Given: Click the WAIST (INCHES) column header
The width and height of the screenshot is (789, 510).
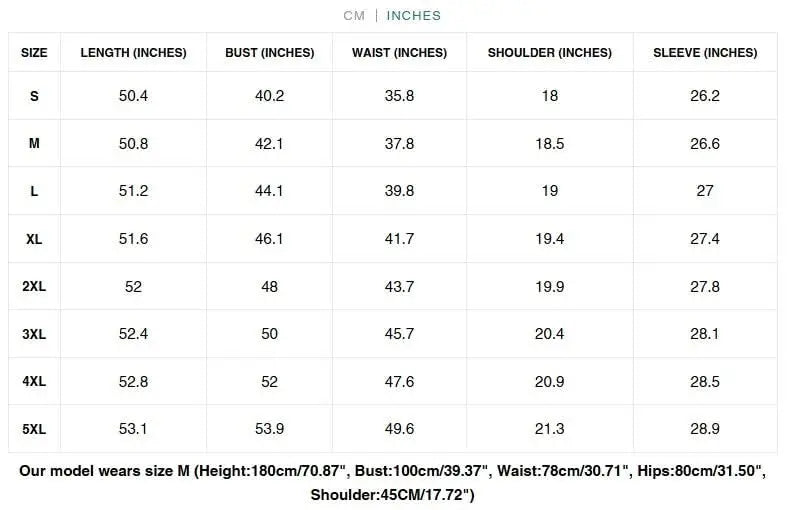Looking at the screenshot, I should 399,53.
